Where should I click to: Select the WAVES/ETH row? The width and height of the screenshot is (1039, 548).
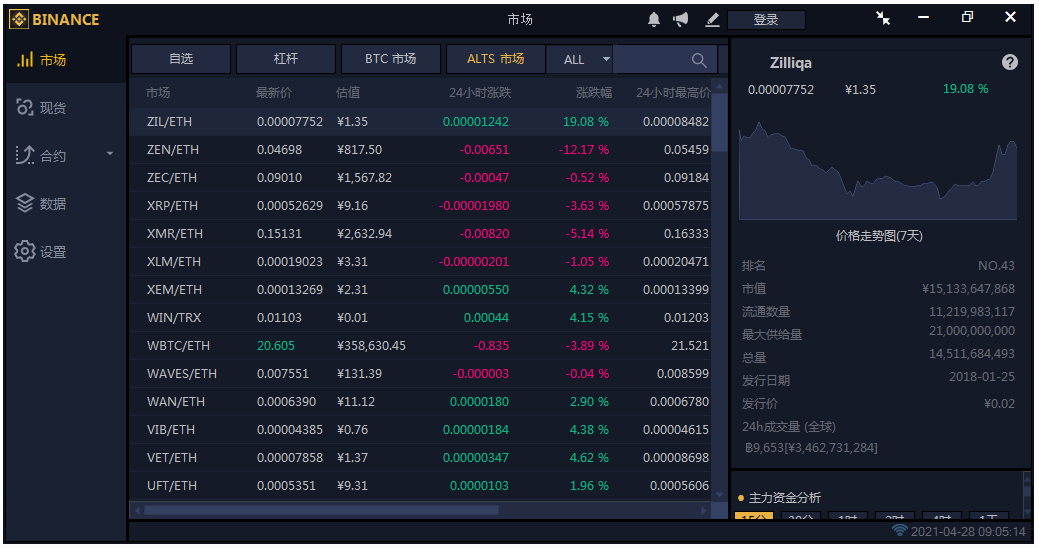420,374
